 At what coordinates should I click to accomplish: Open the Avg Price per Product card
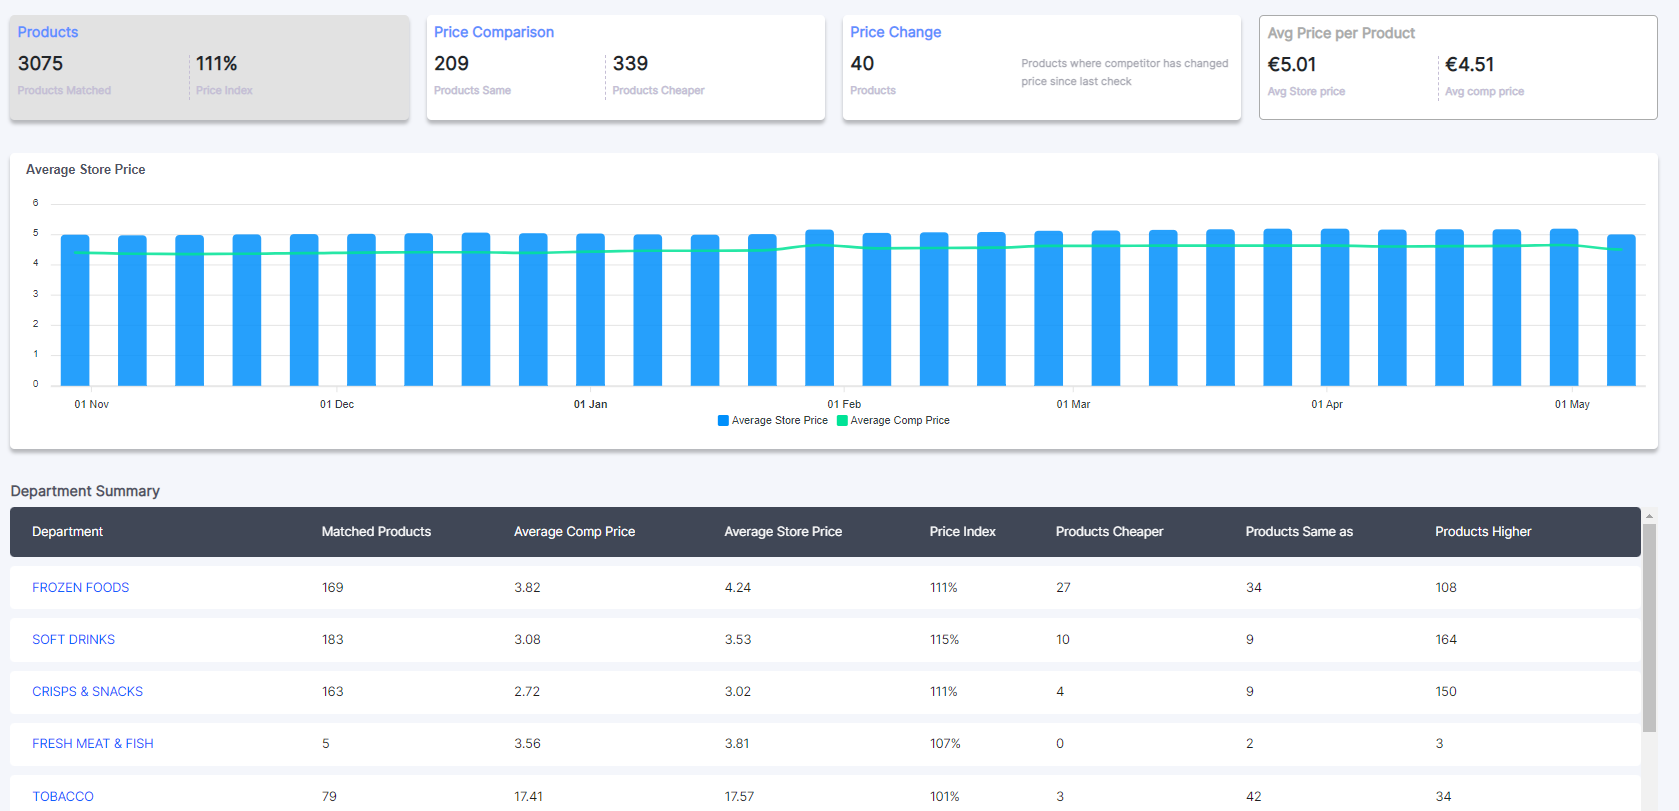[1457, 67]
